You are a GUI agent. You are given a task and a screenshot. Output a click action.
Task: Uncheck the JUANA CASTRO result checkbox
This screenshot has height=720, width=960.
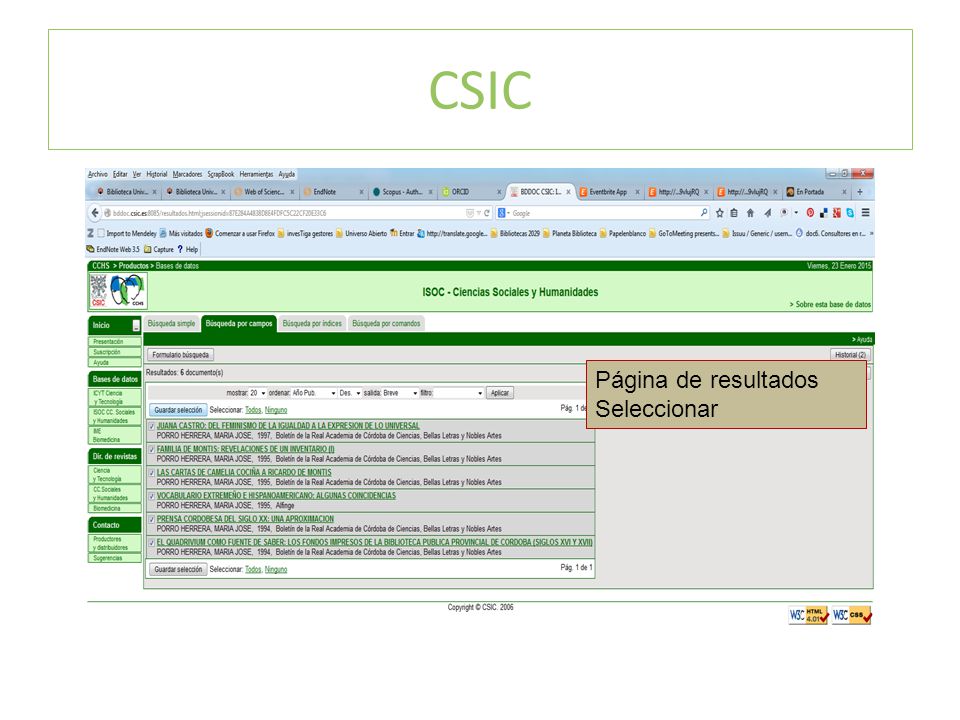point(152,426)
